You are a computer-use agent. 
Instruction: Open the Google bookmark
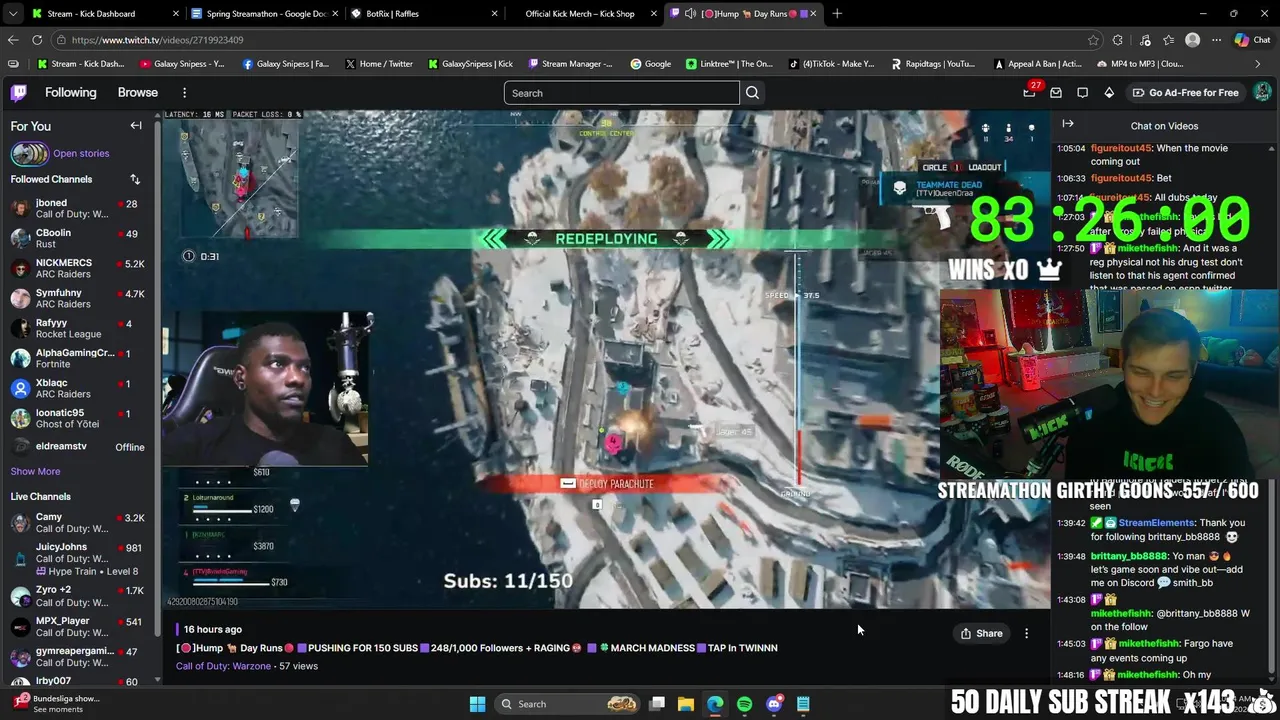(x=650, y=64)
